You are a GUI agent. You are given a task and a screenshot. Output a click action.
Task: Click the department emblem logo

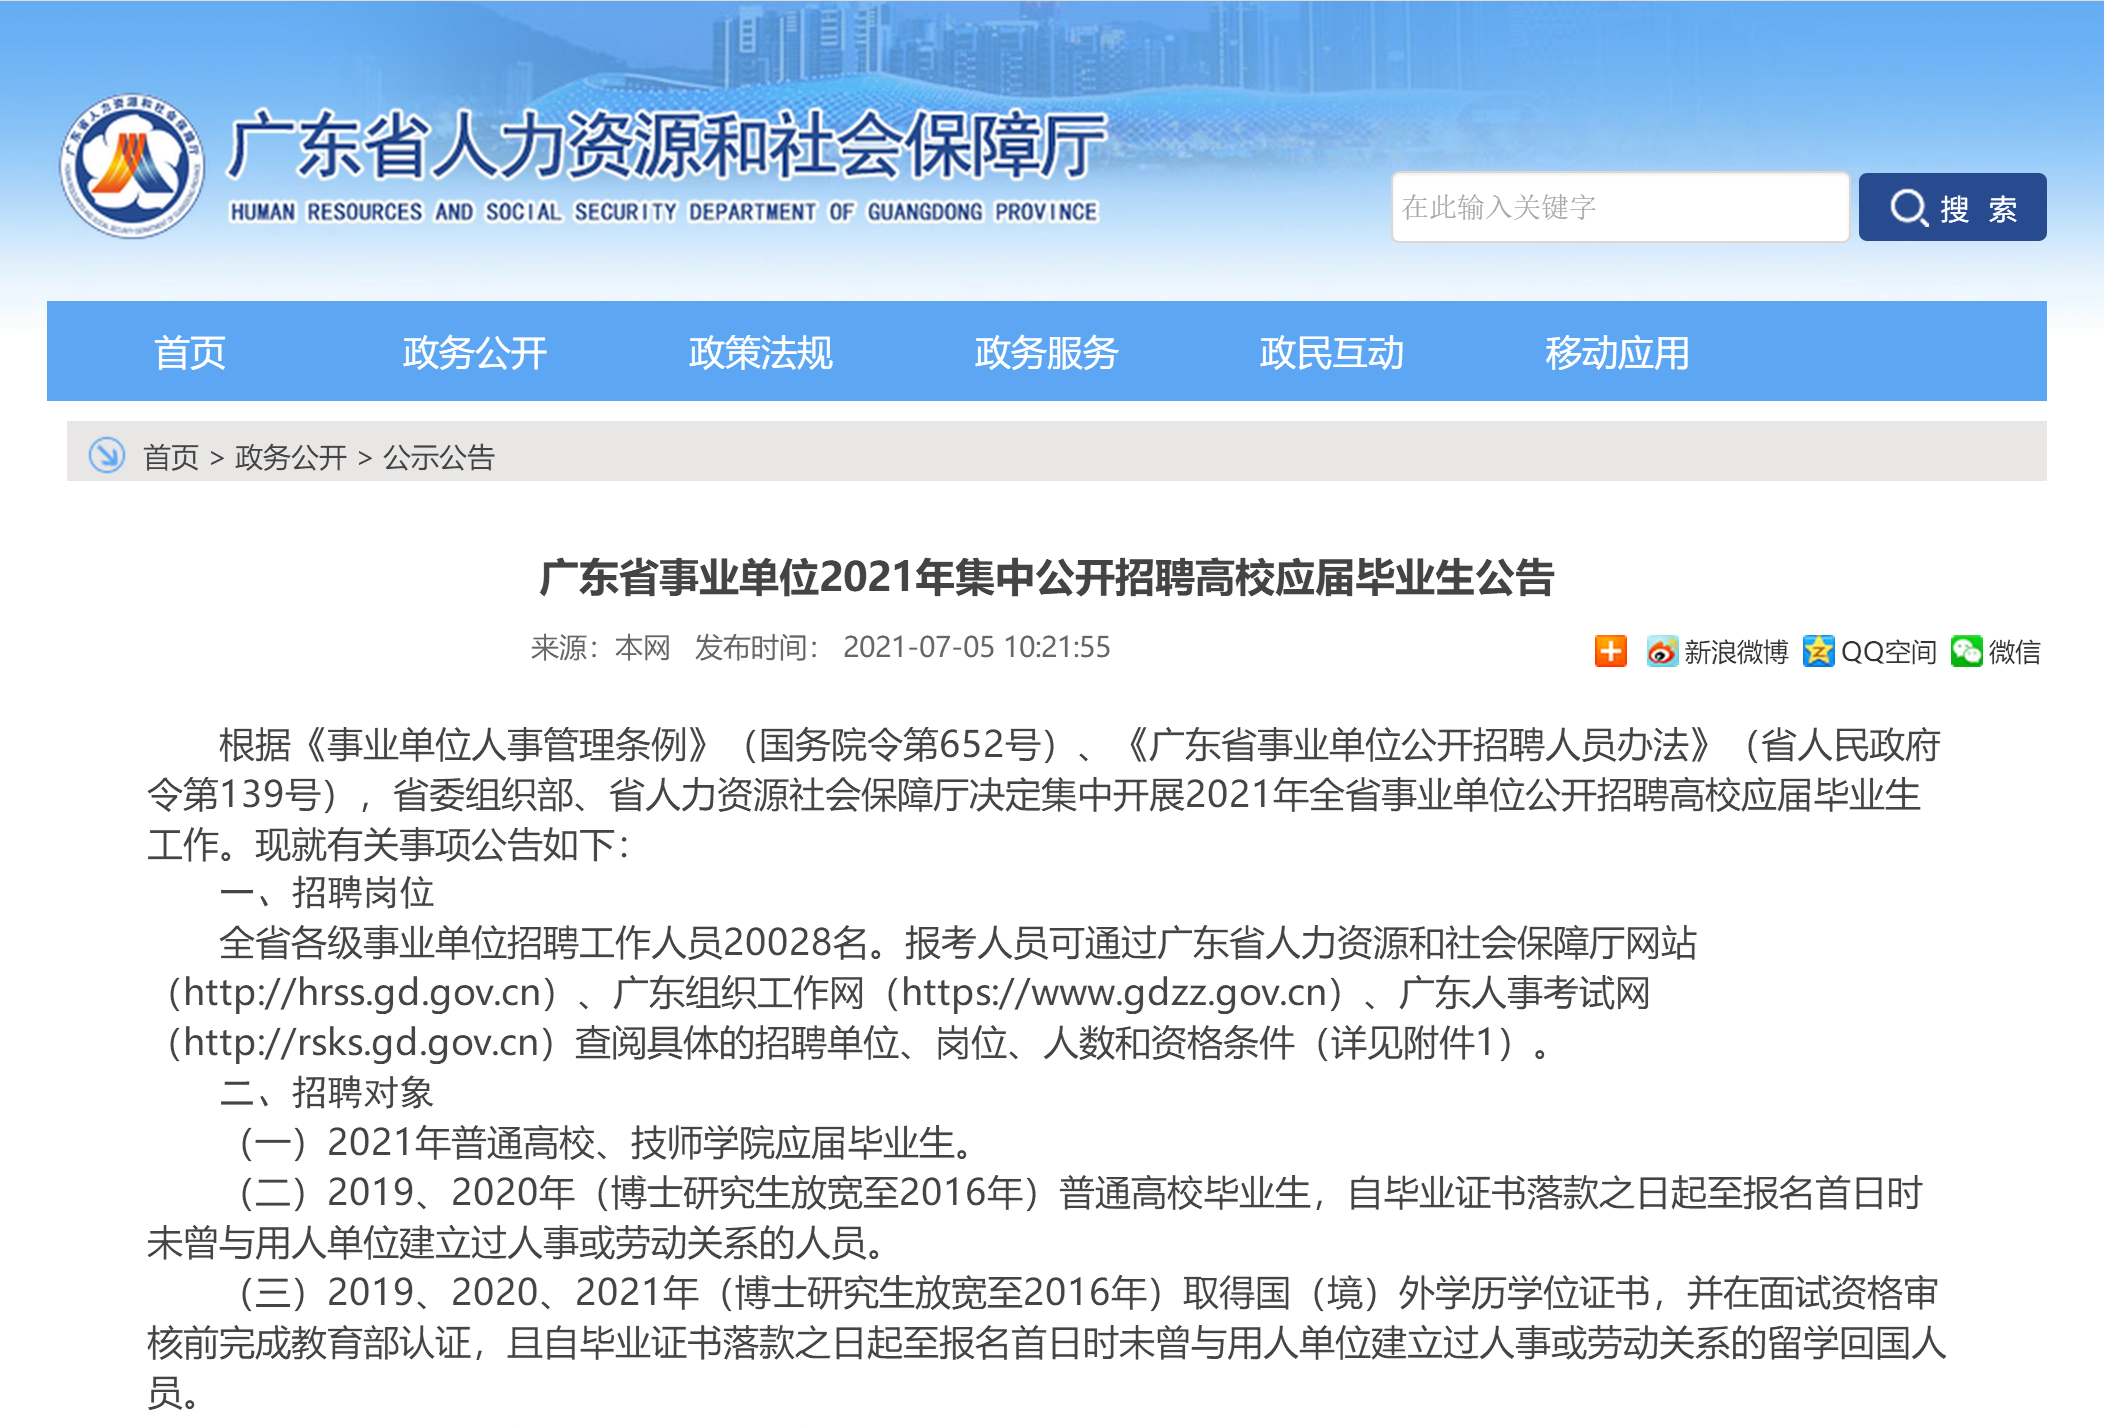pos(132,166)
